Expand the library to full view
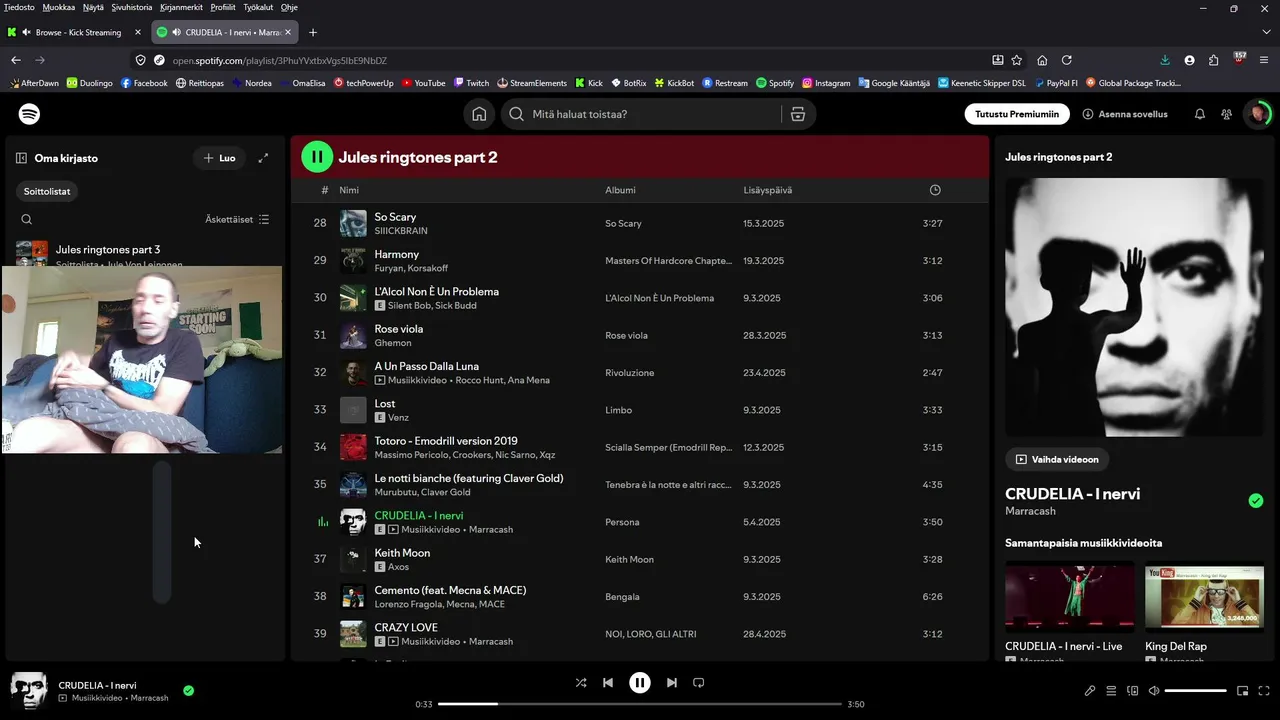Viewport: 1280px width, 720px height. point(263,158)
